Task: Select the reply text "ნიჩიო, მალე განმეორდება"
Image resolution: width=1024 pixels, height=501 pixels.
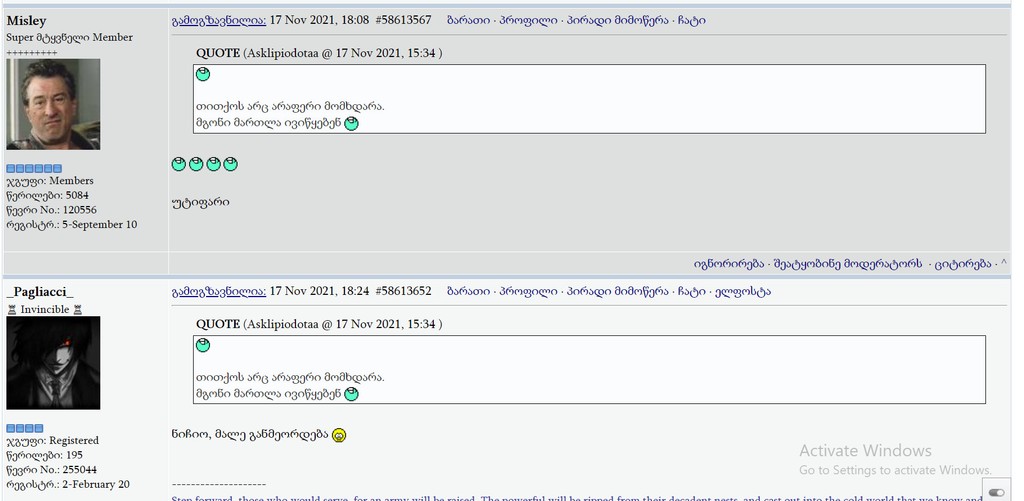Action: tap(250, 434)
